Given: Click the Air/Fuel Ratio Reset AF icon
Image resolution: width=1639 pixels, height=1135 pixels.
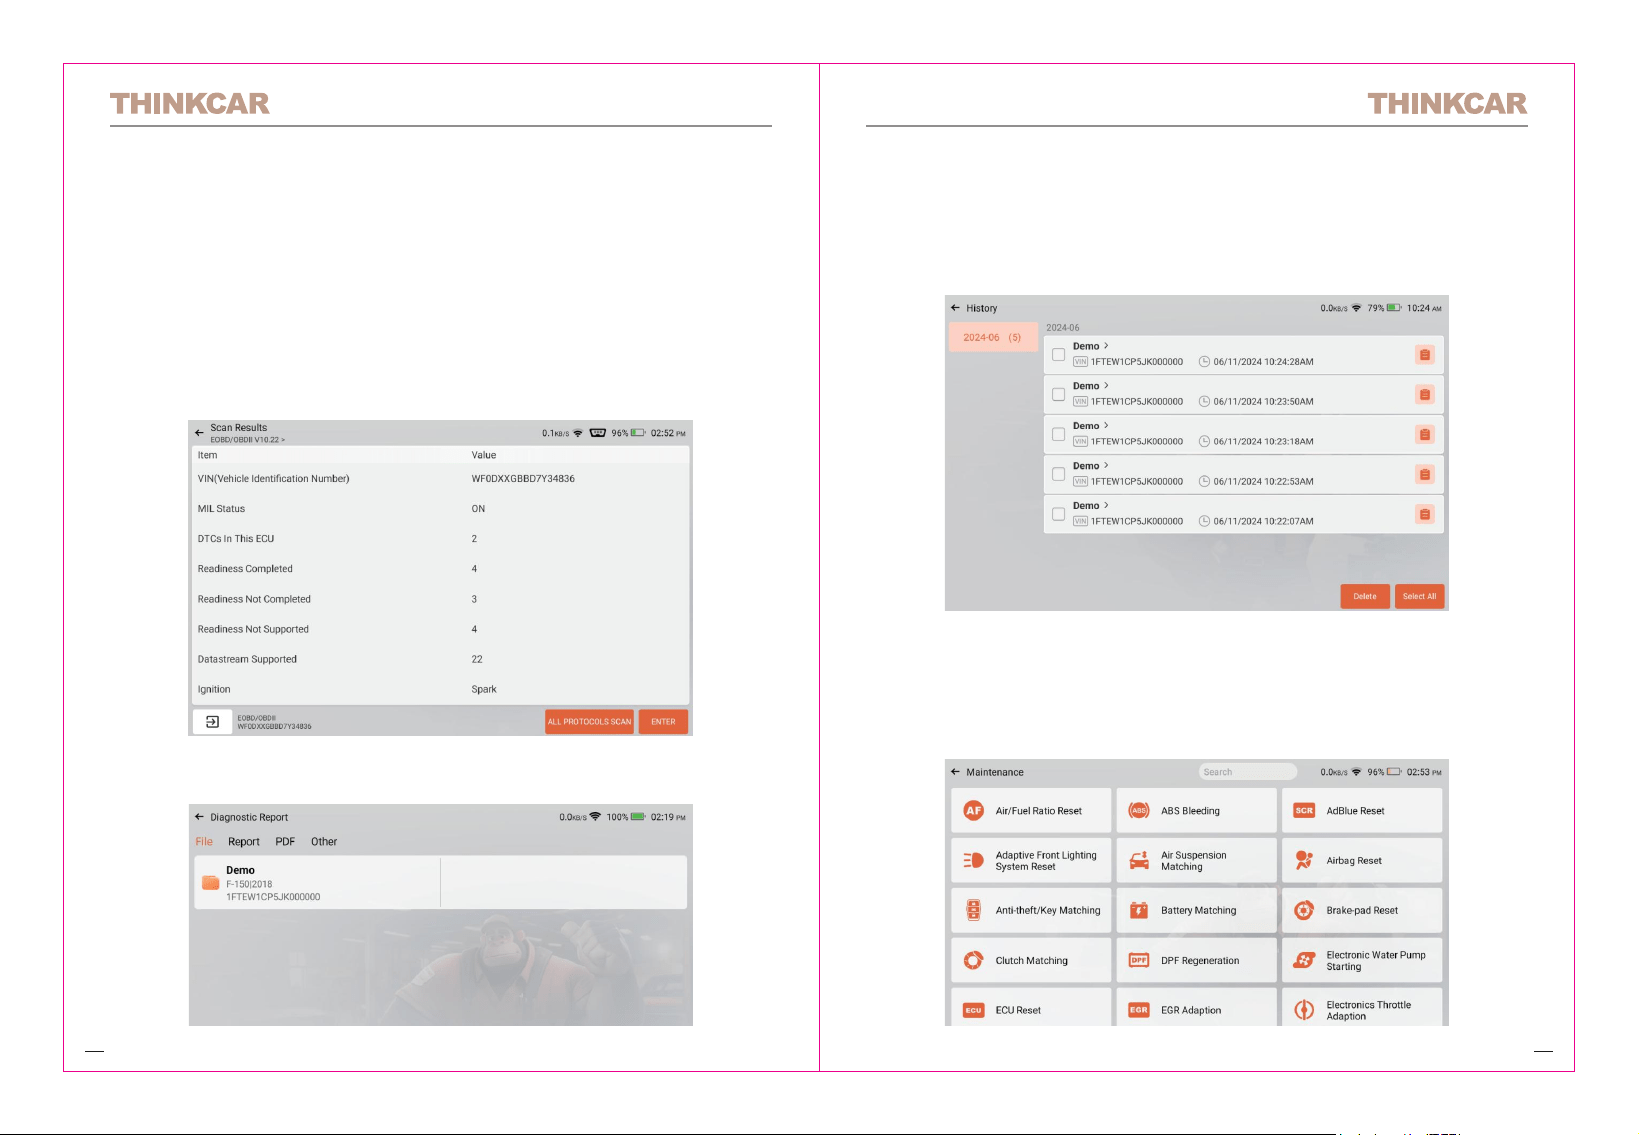Looking at the screenshot, I should (973, 811).
